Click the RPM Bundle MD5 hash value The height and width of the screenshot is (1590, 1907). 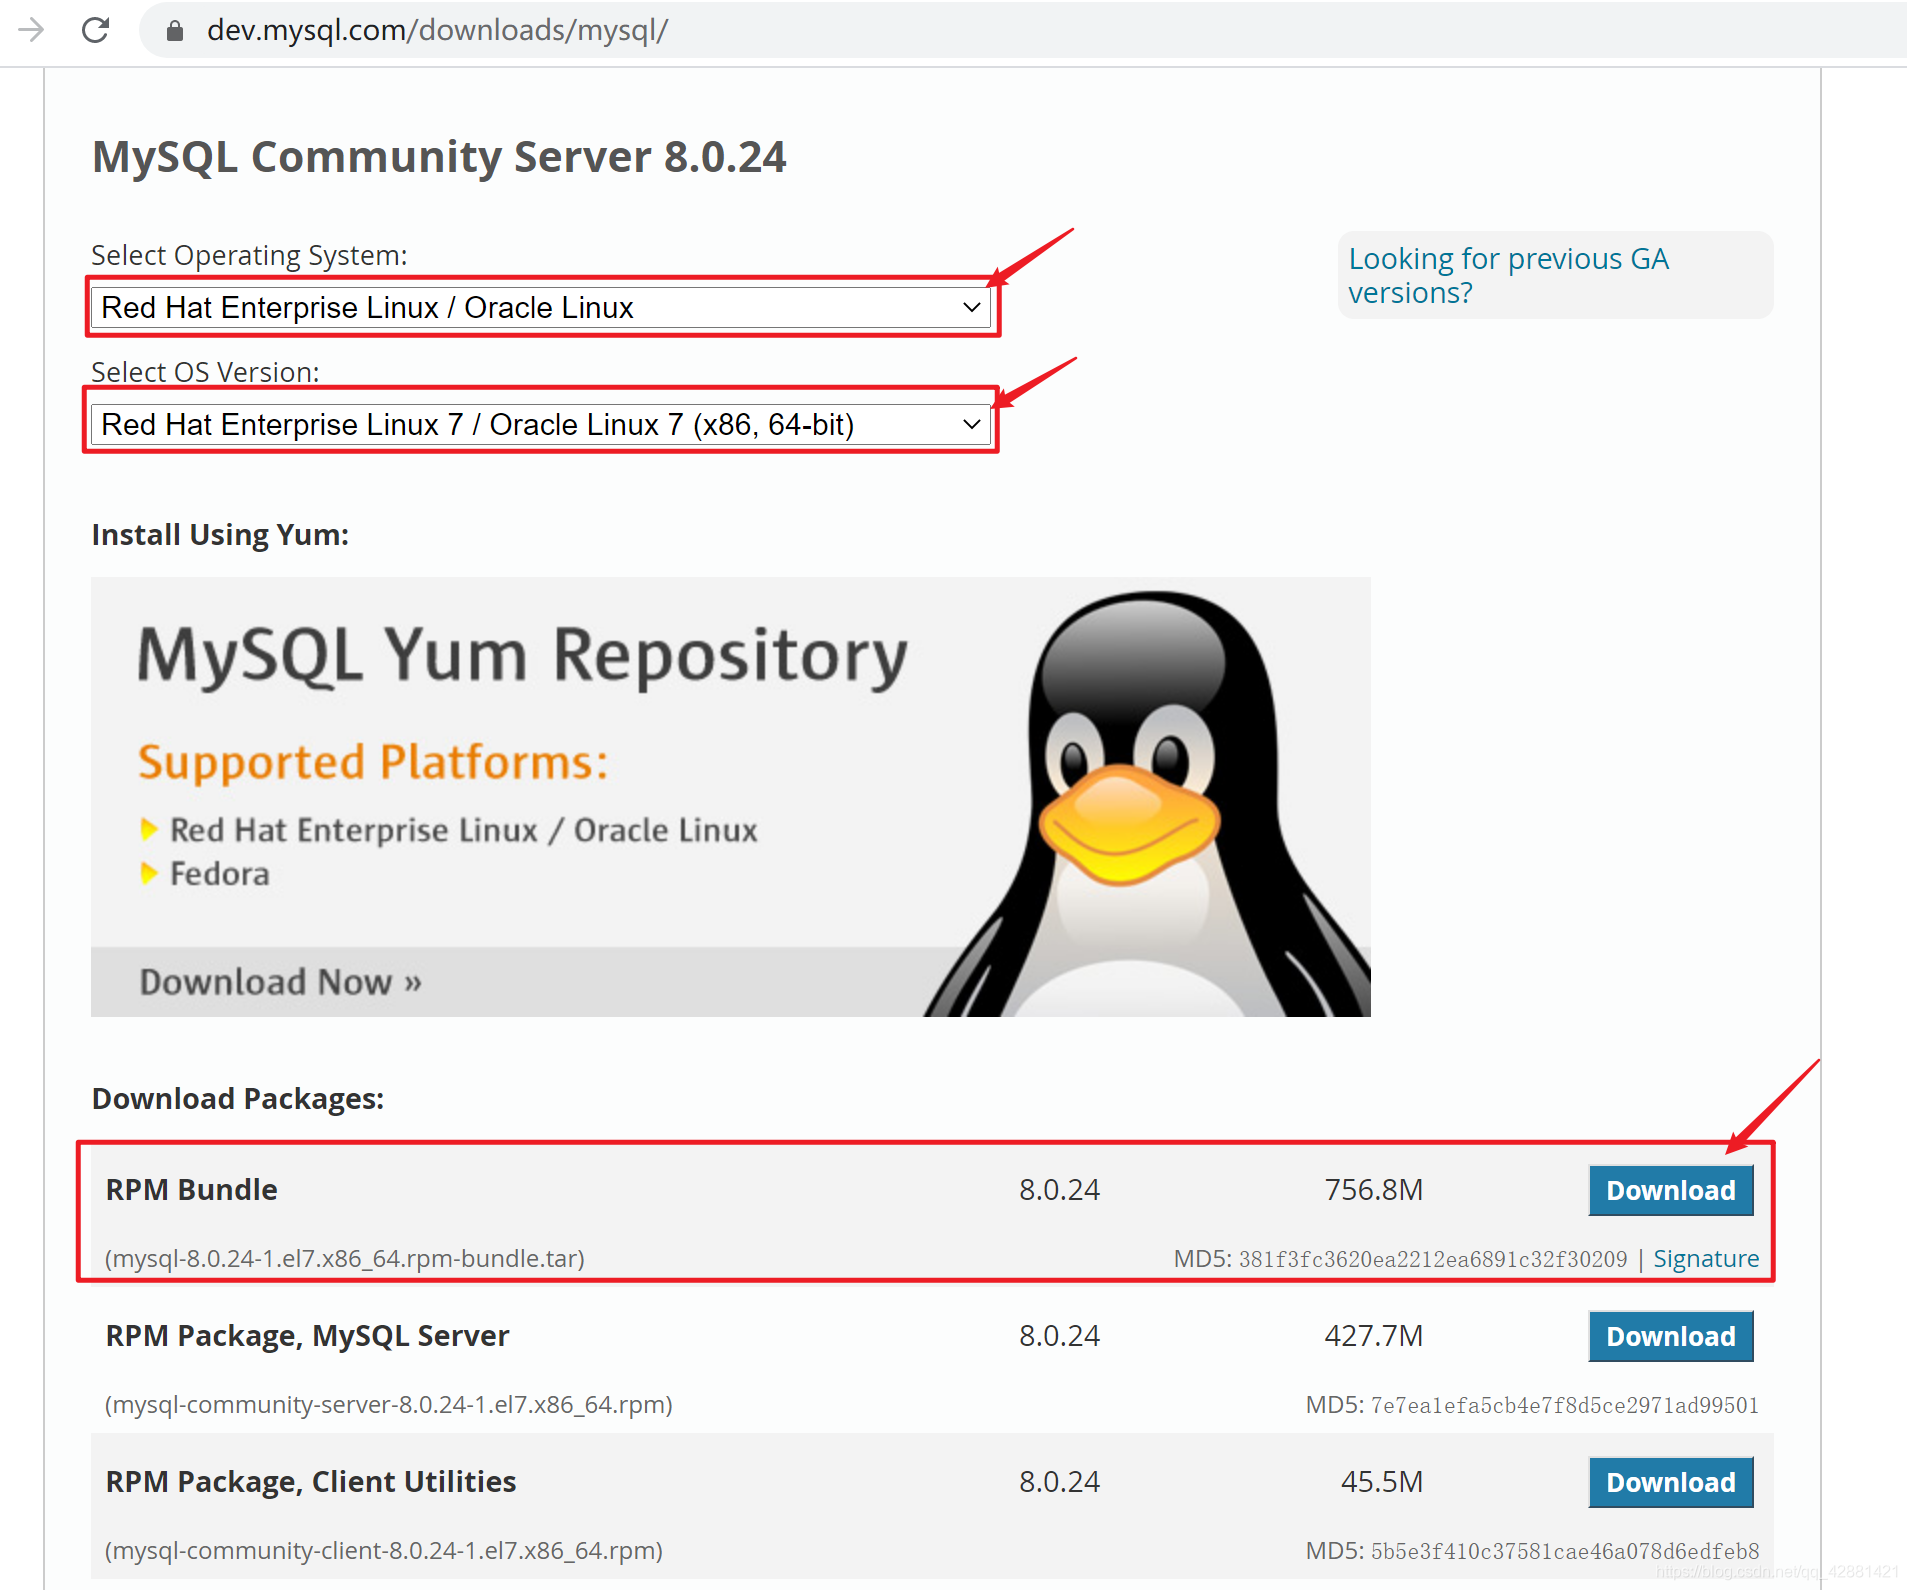pos(1433,1259)
